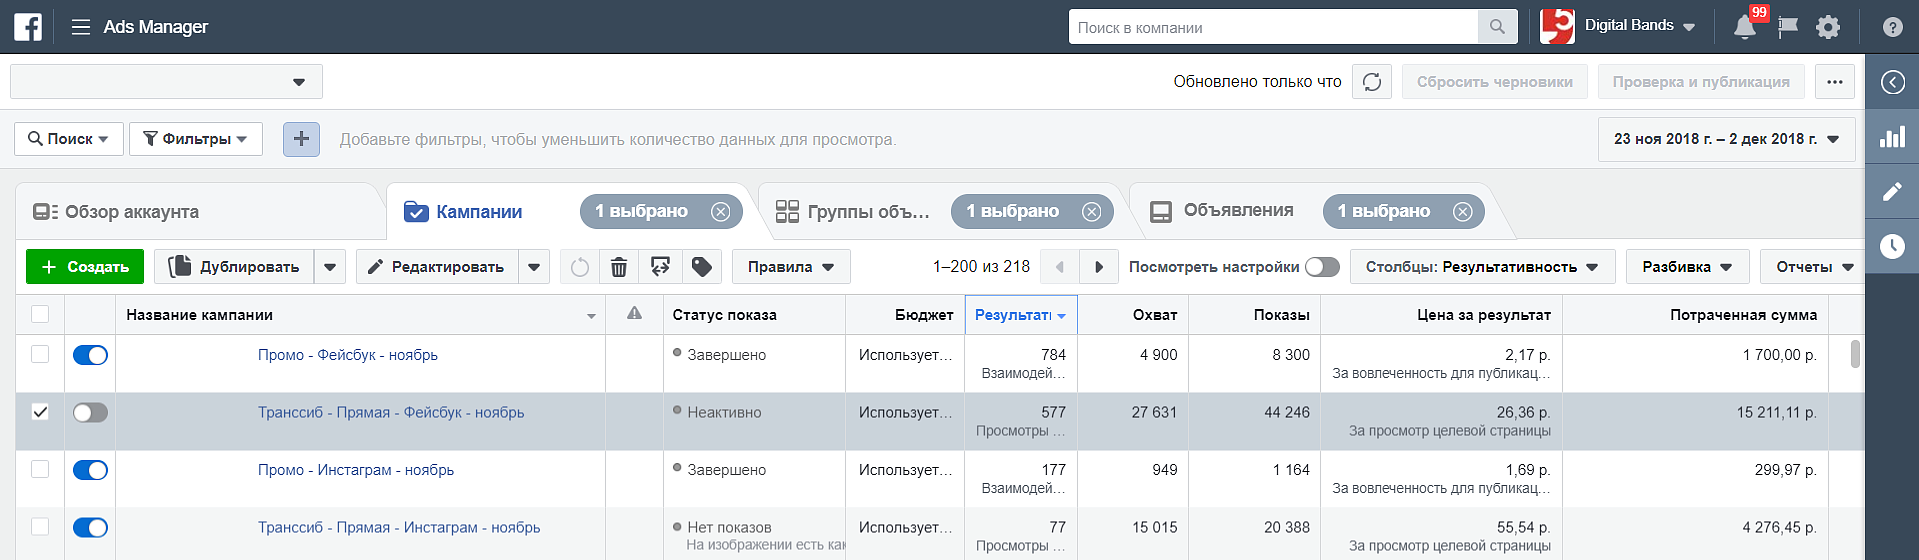Check the Промо - Инстаграм - ноябрь row checkbox
Viewport: 1919px width, 560px height.
click(x=40, y=469)
